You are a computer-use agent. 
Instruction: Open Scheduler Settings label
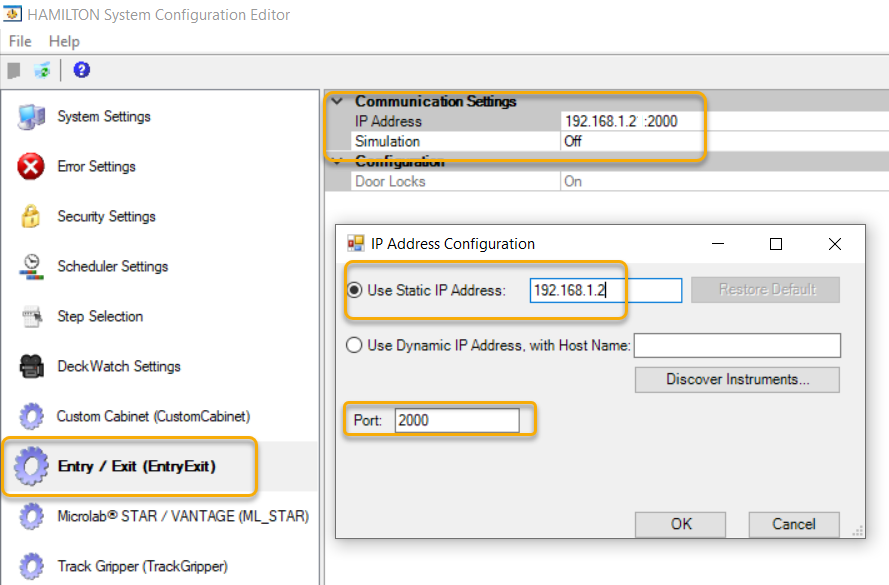tap(112, 266)
